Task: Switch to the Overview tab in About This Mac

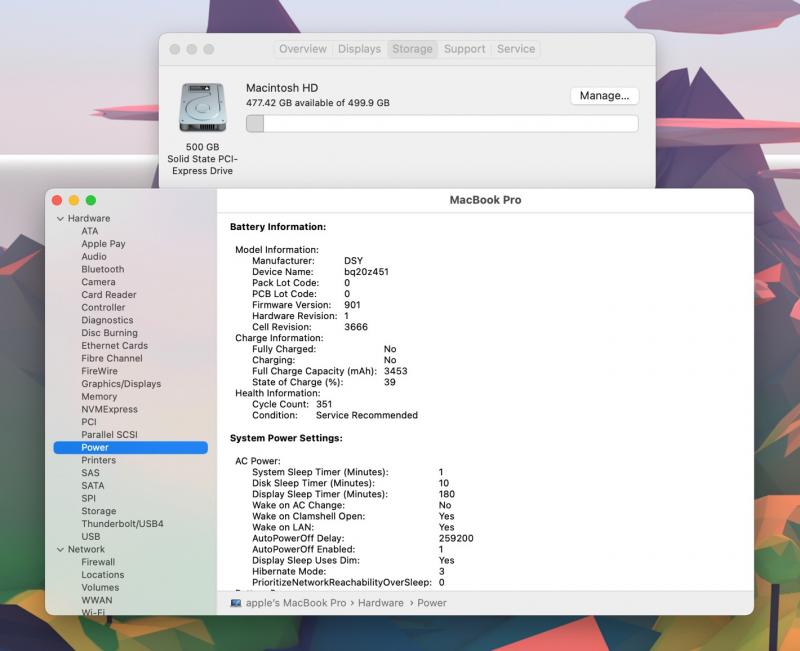Action: [x=303, y=49]
